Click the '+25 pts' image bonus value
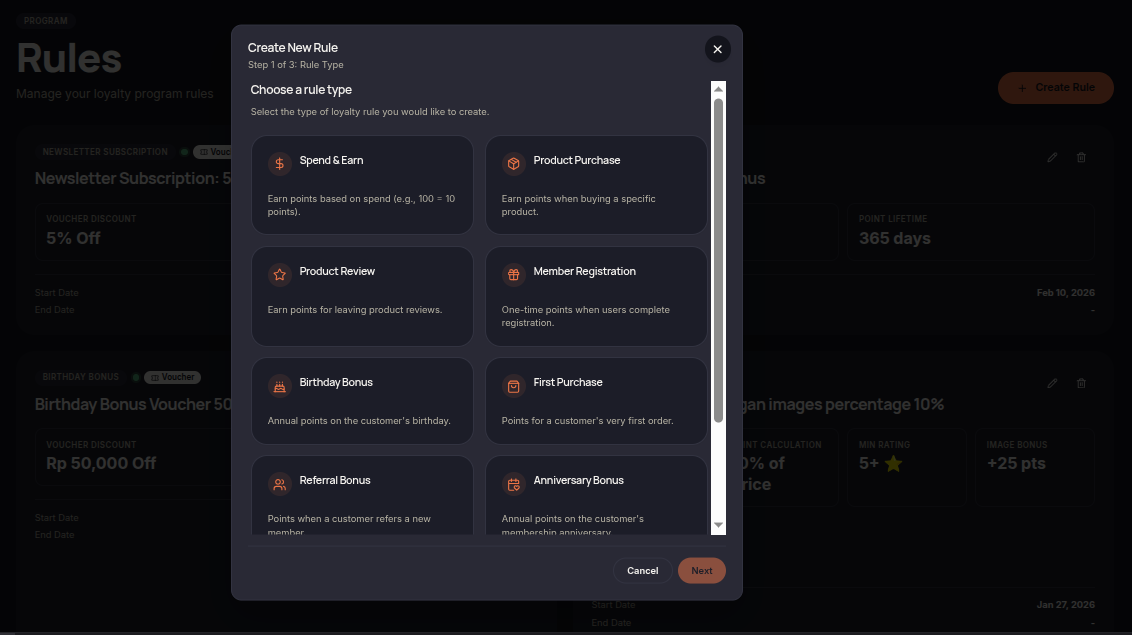This screenshot has height=635, width=1132. pyautogui.click(x=1016, y=463)
